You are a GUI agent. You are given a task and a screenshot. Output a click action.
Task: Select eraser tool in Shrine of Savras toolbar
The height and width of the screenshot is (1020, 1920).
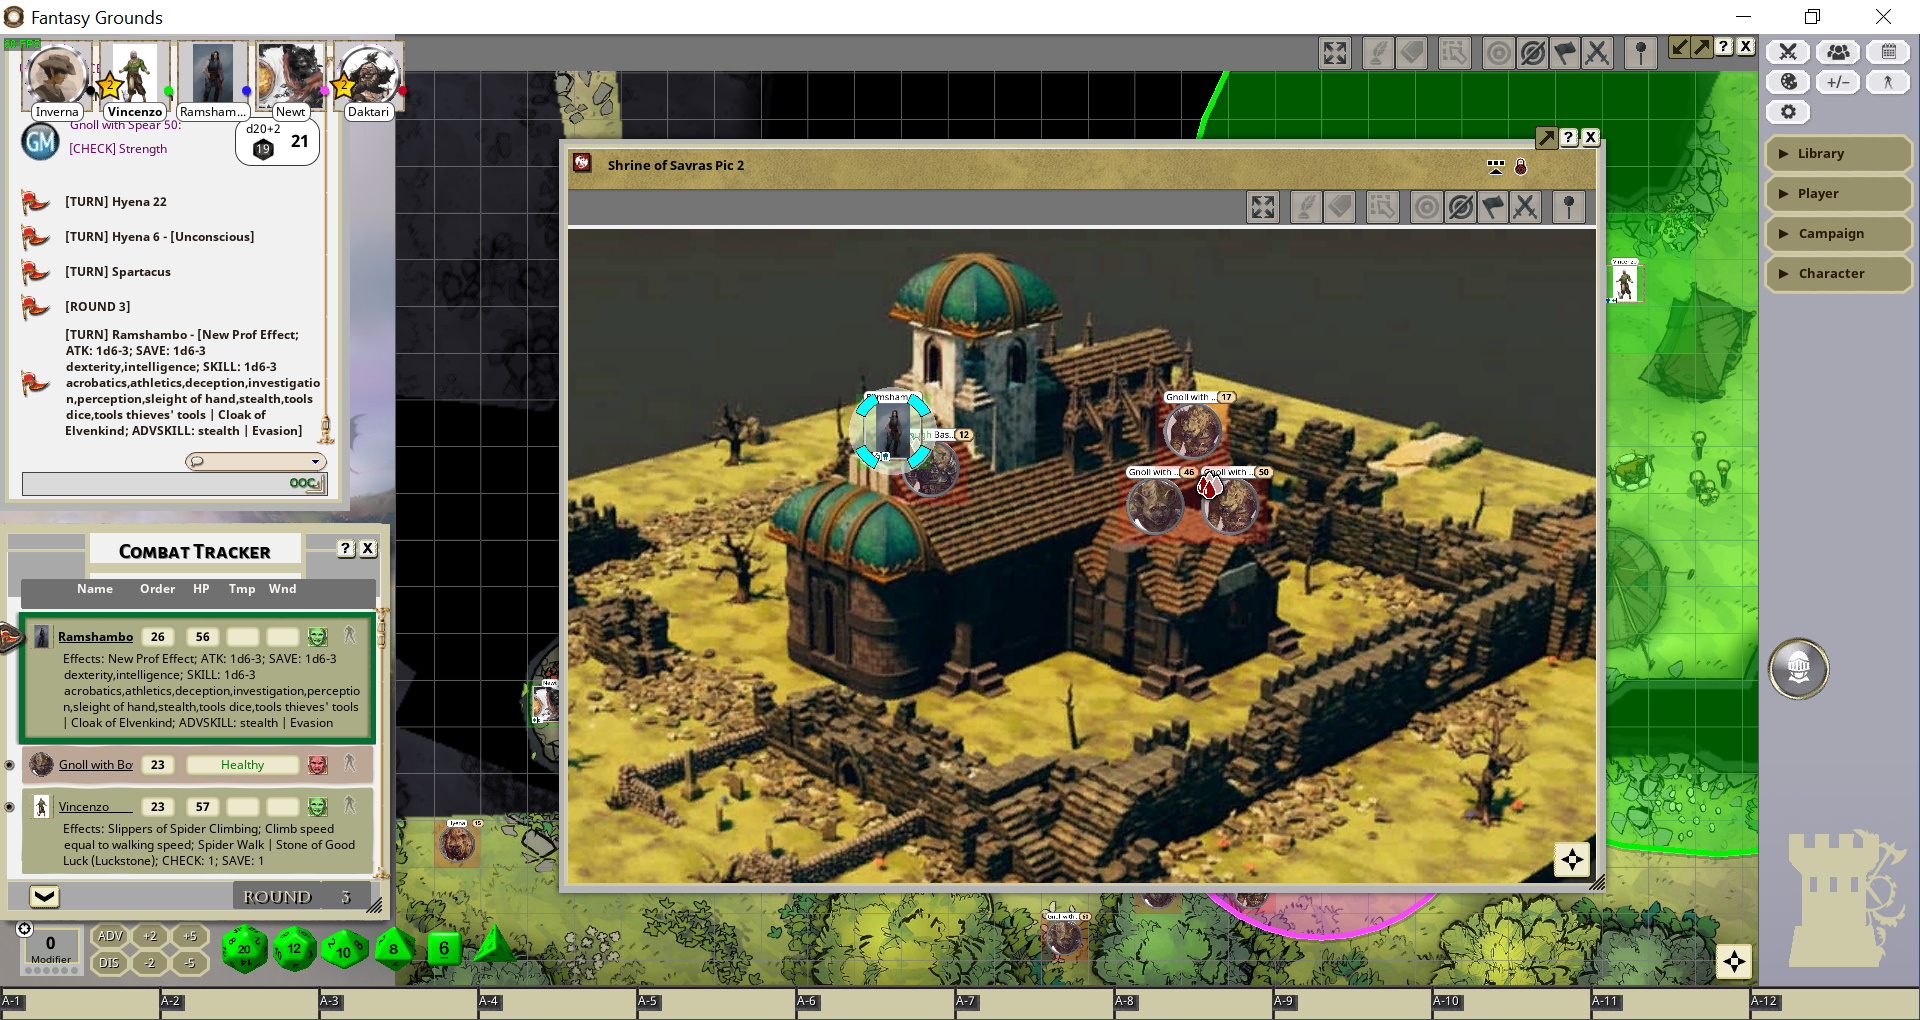click(x=1340, y=207)
